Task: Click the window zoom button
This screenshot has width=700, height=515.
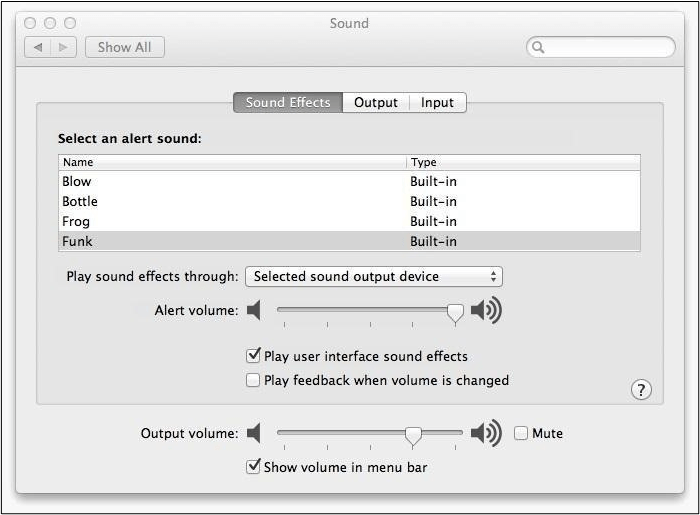Action: coord(70,23)
